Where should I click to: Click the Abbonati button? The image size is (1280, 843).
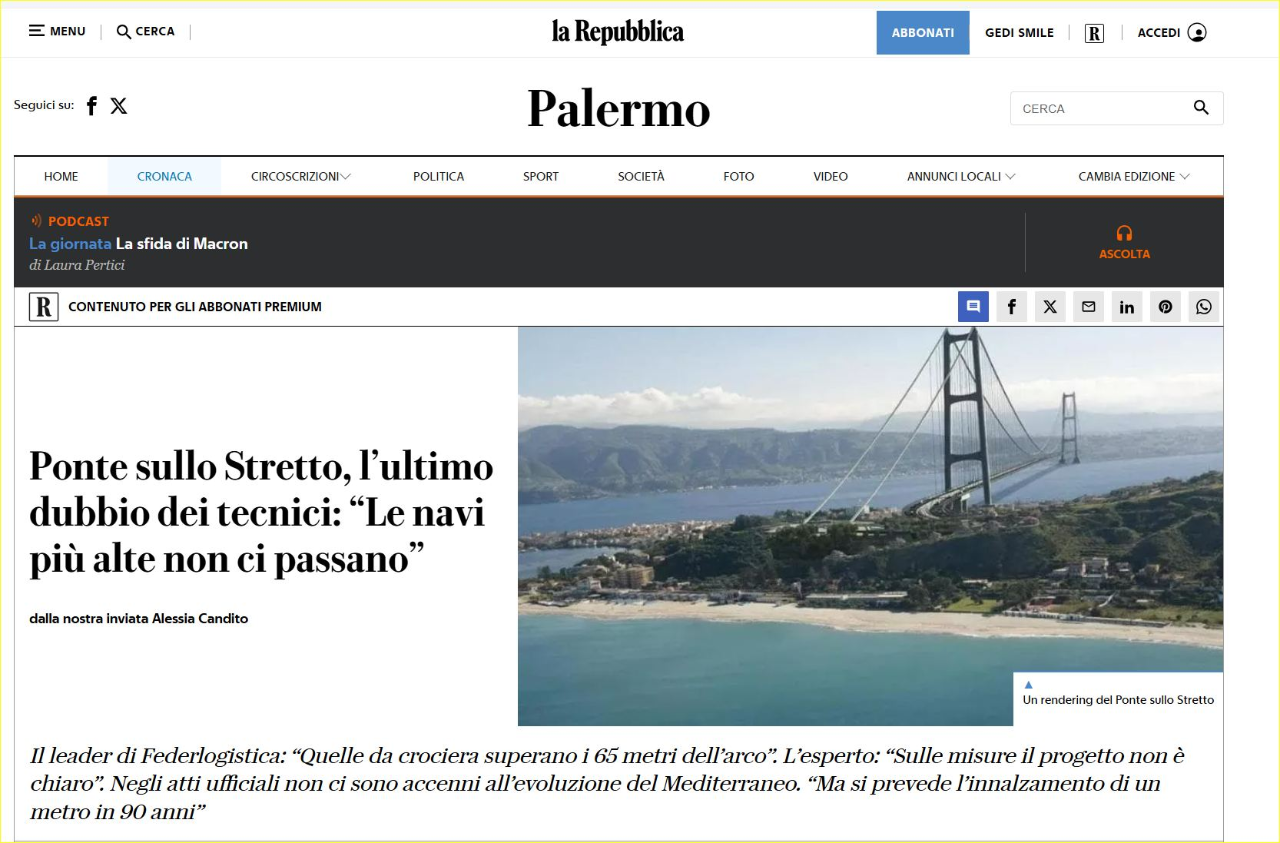(x=923, y=33)
